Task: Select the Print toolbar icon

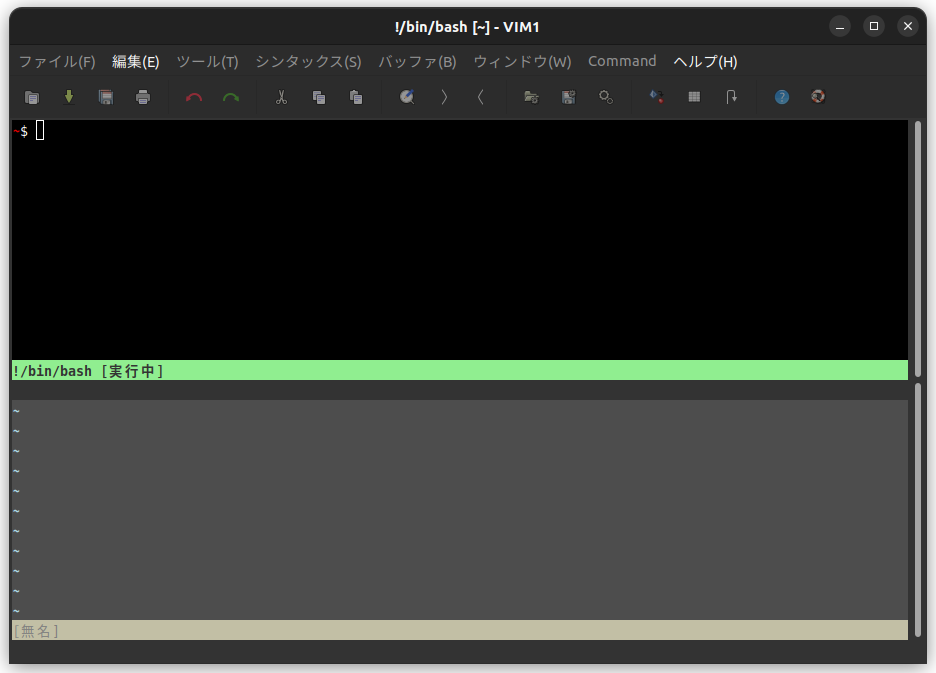Action: [x=143, y=97]
